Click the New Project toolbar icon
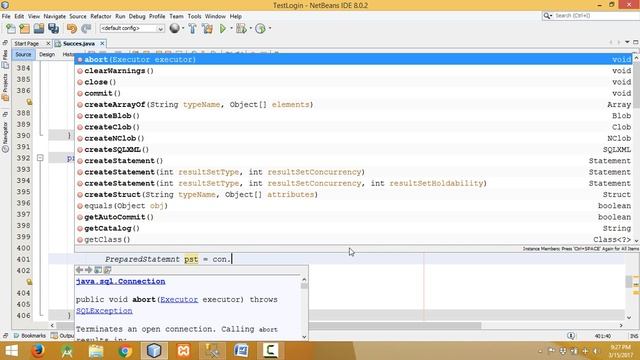 point(24,29)
